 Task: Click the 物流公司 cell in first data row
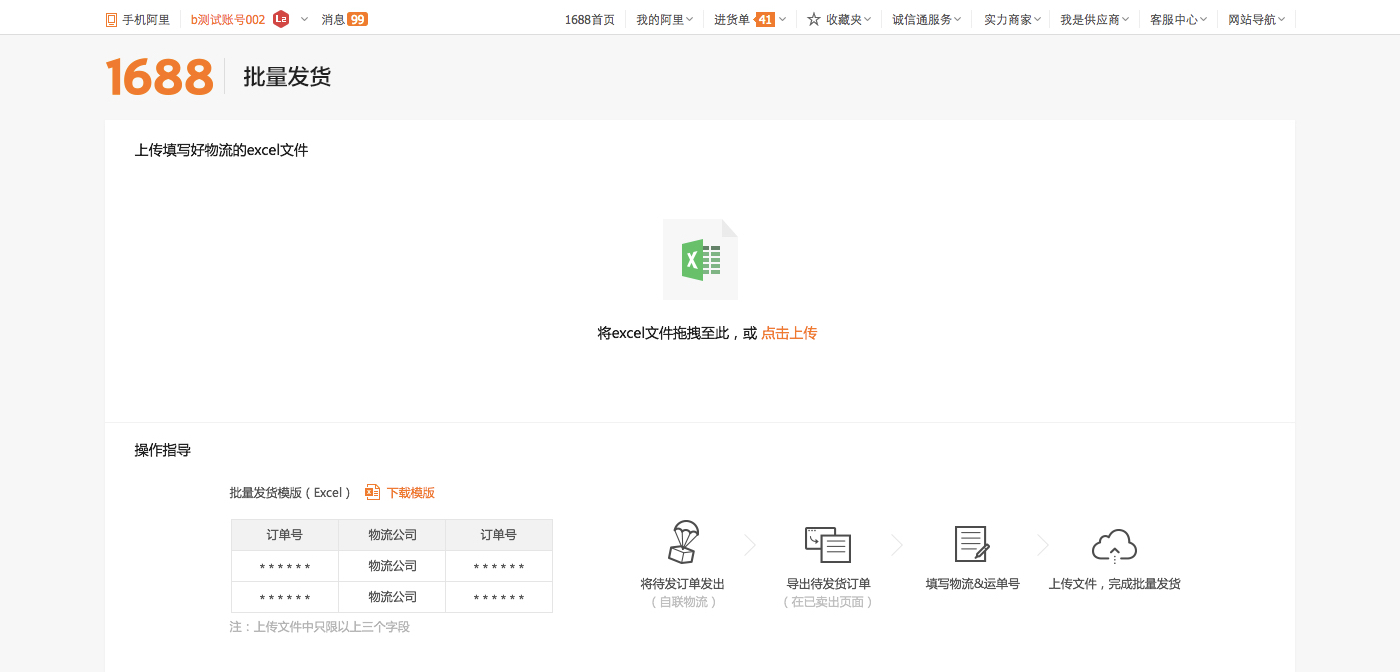[392, 566]
